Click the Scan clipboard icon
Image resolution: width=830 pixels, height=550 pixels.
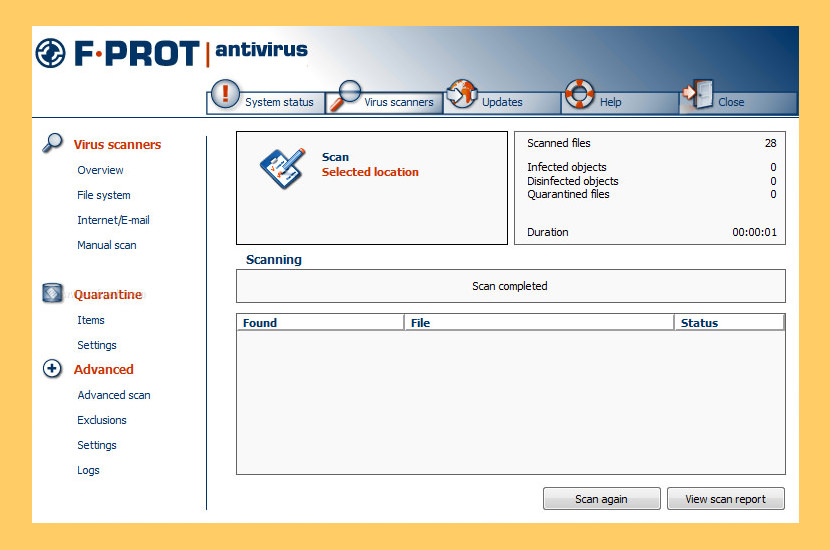pos(282,166)
